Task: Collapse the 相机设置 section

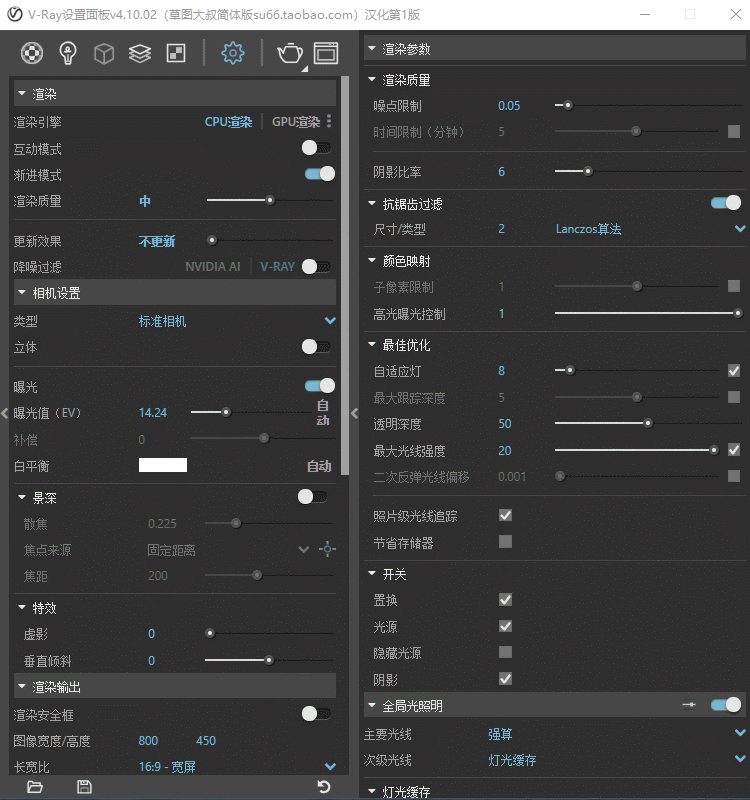Action: [x=174, y=292]
